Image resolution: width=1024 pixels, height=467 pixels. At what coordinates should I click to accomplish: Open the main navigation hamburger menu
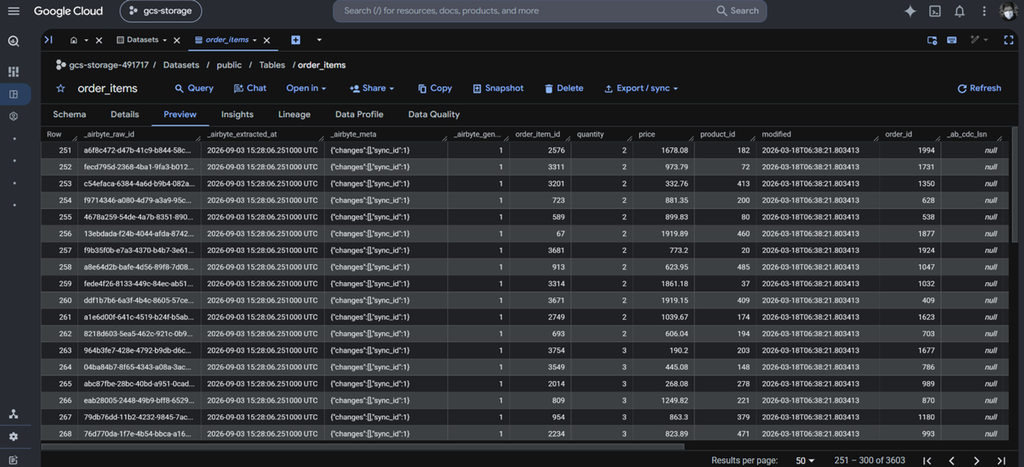(x=14, y=11)
